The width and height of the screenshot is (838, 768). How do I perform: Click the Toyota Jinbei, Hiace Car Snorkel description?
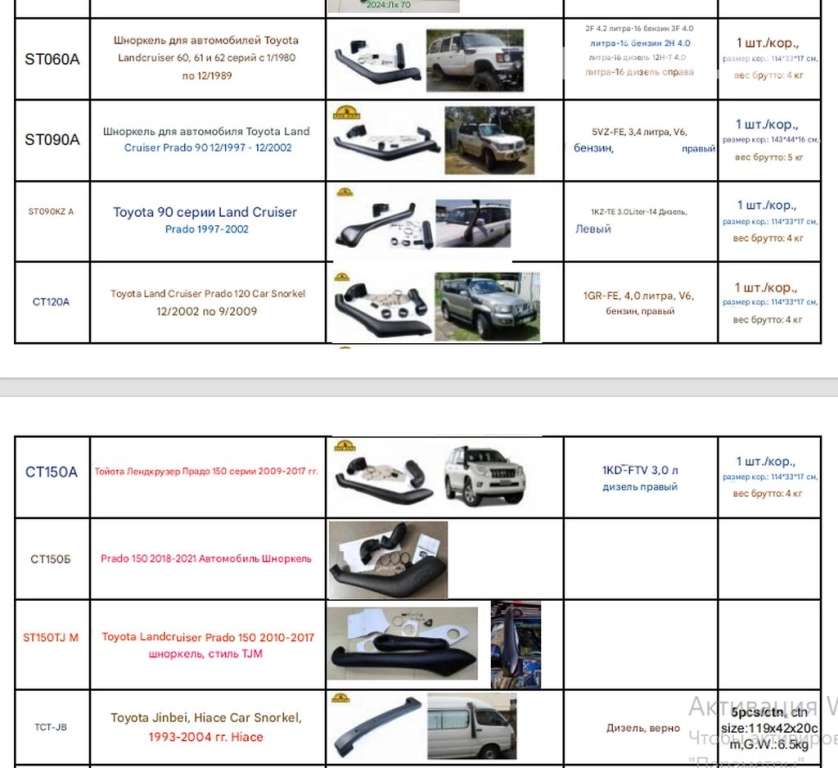207,727
